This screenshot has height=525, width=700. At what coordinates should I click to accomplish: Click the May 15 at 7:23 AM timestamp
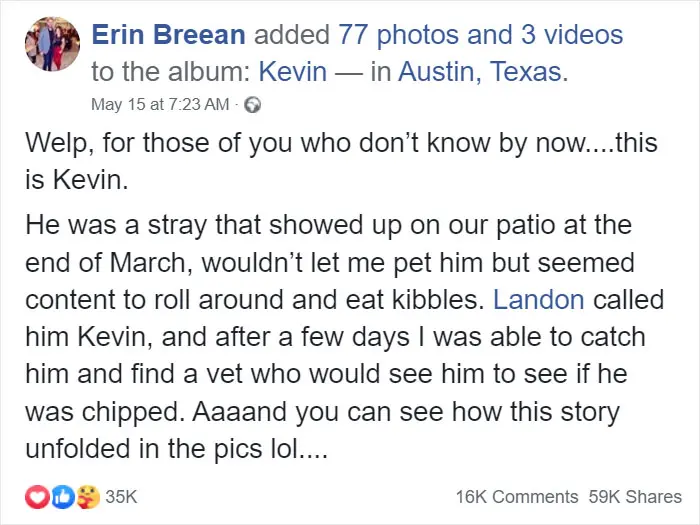tap(161, 104)
